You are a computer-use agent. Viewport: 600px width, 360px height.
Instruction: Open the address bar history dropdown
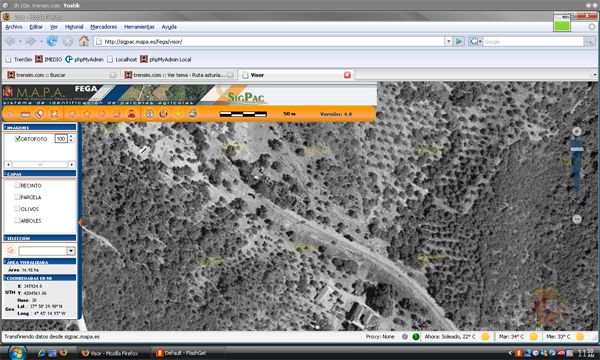[448, 41]
